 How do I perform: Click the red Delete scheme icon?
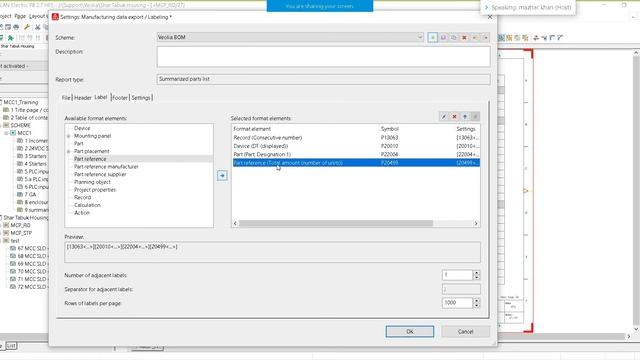(x=464, y=38)
